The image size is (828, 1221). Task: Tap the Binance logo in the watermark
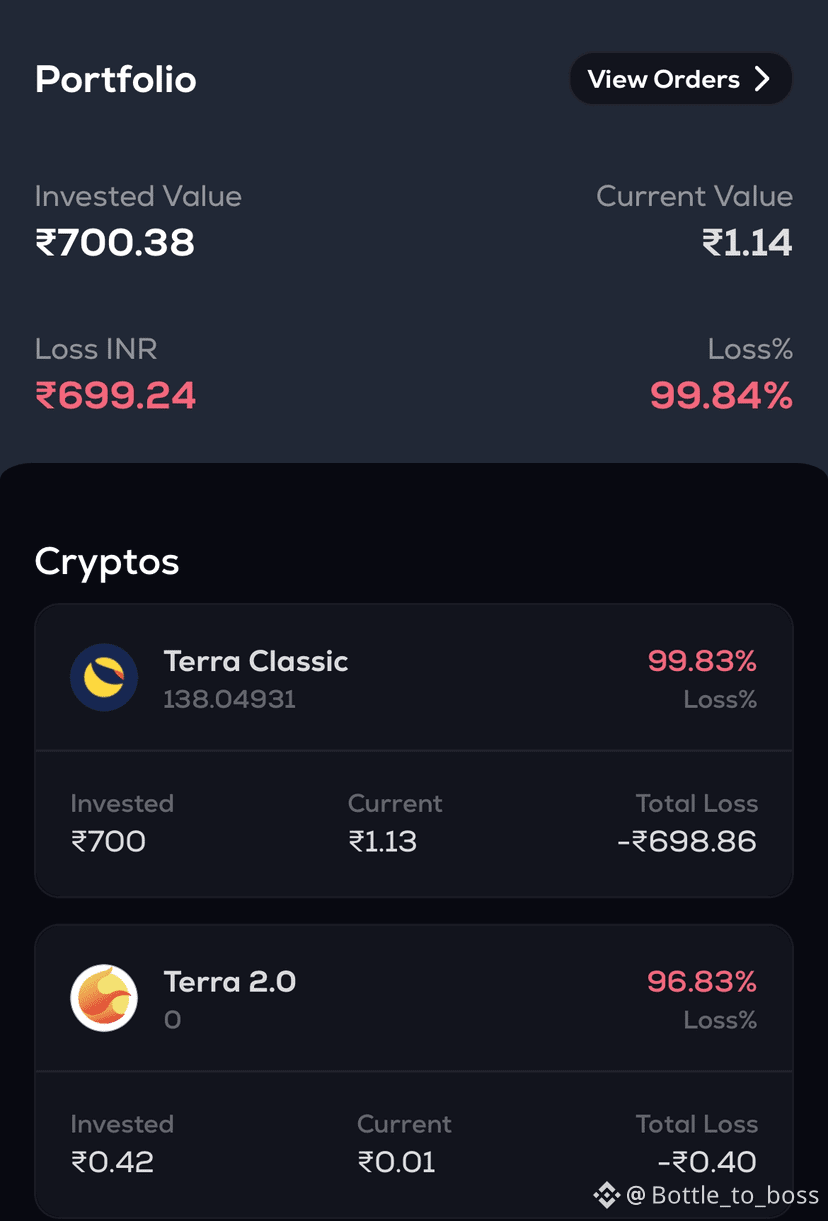pyautogui.click(x=606, y=1194)
